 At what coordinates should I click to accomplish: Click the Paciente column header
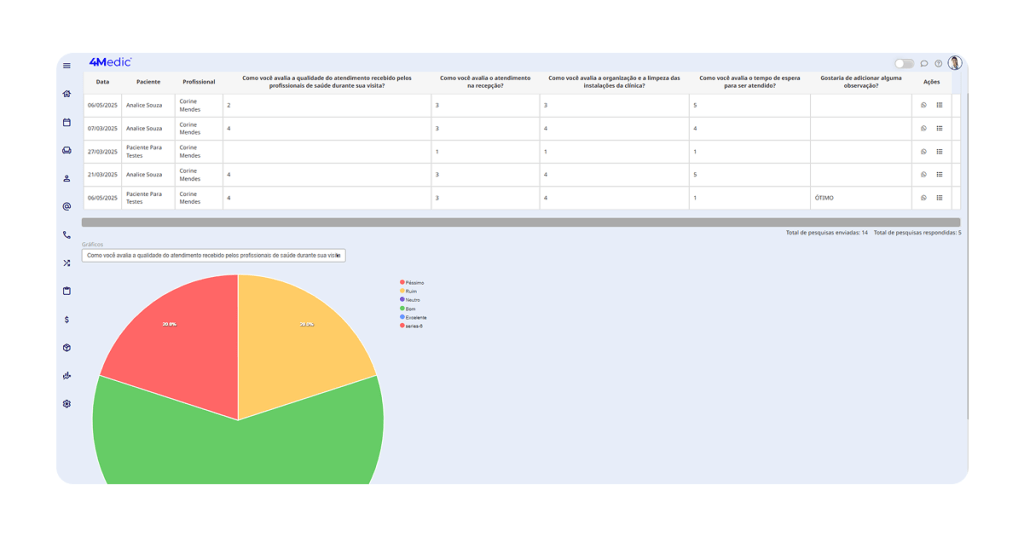(148, 82)
